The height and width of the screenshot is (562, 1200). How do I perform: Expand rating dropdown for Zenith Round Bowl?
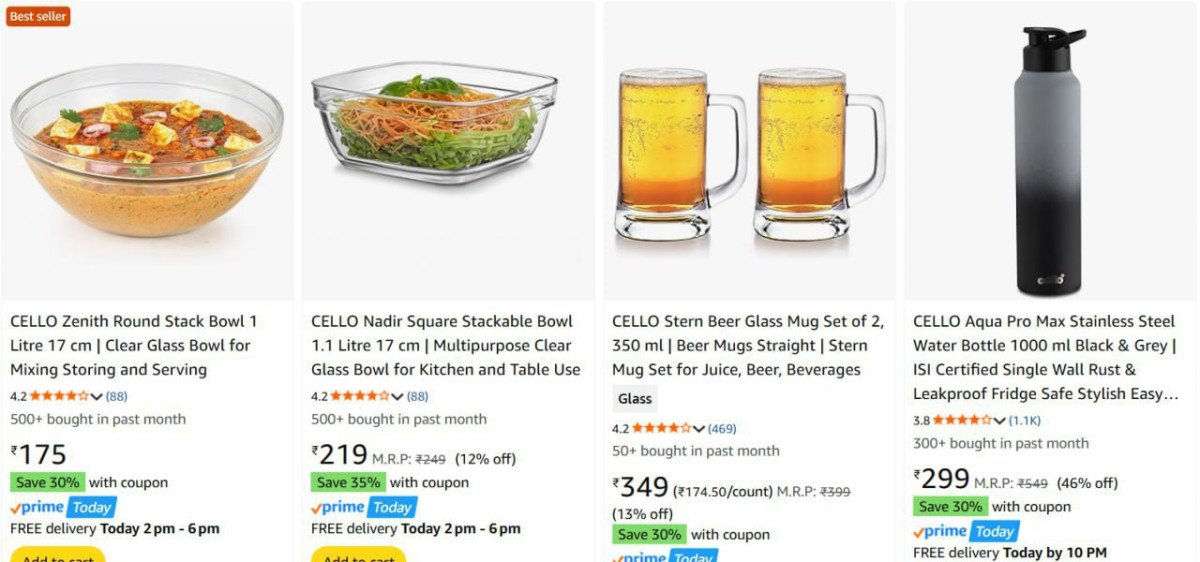click(97, 396)
